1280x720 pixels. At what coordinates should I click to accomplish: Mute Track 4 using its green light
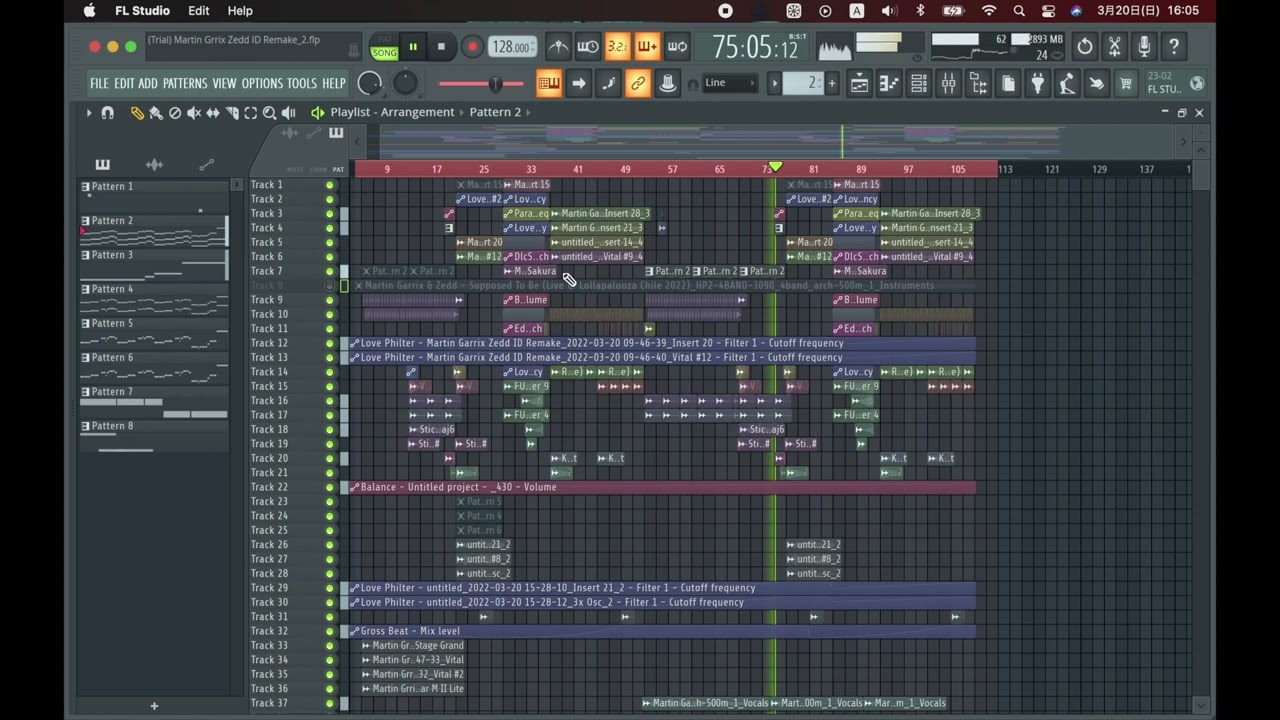pyautogui.click(x=330, y=228)
